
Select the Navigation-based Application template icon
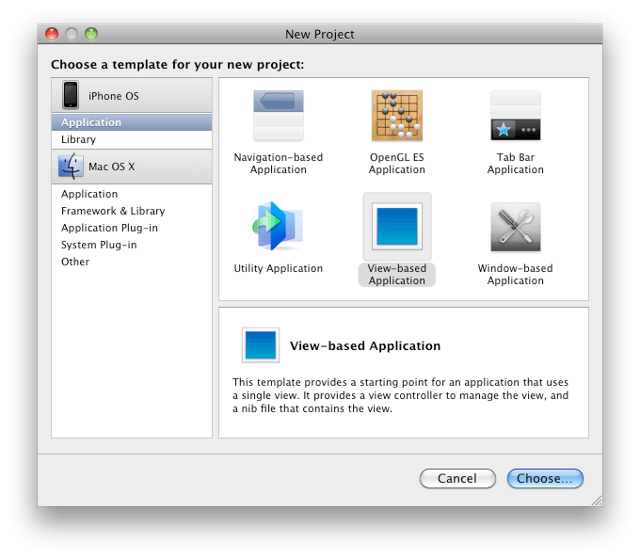(278, 116)
